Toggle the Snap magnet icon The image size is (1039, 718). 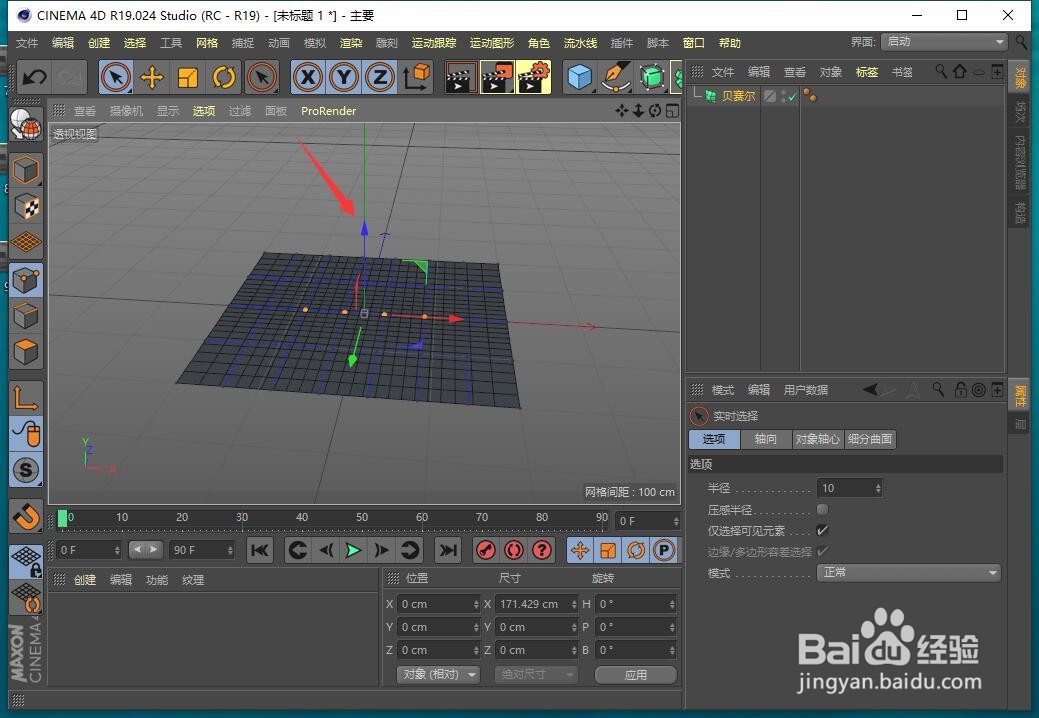tap(26, 517)
